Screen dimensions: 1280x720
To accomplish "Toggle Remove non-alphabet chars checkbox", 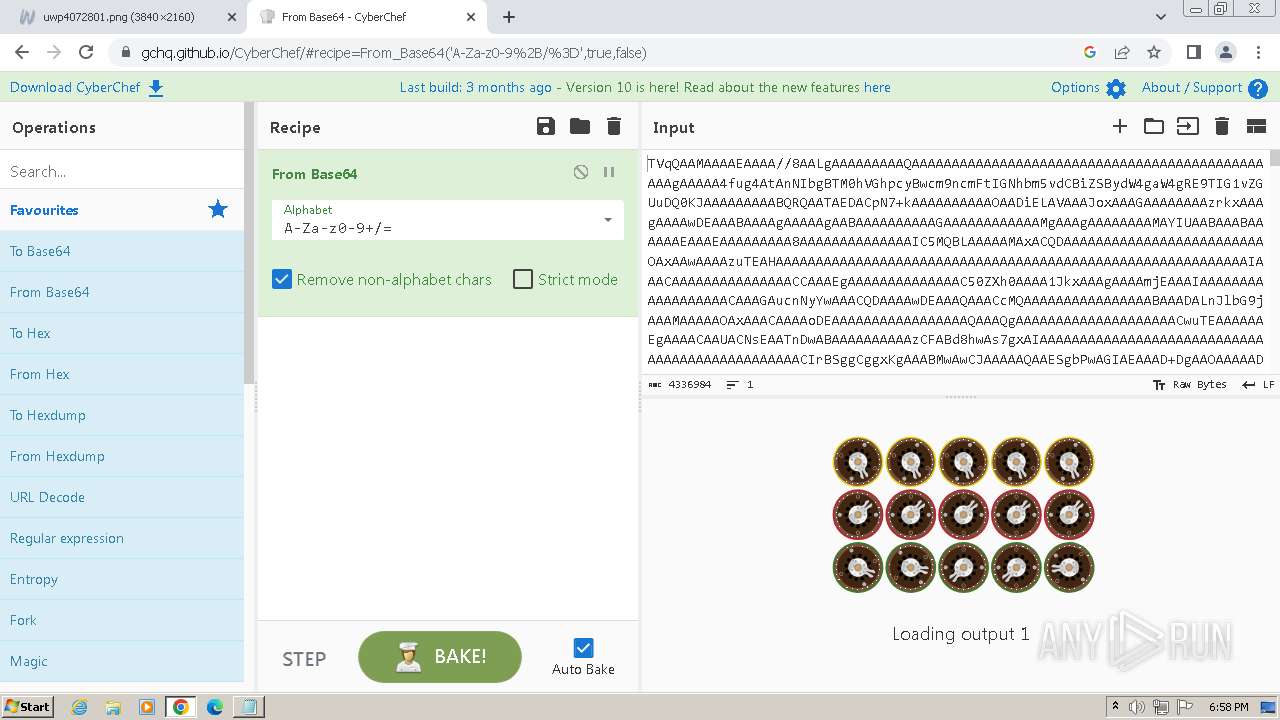I will coord(282,279).
